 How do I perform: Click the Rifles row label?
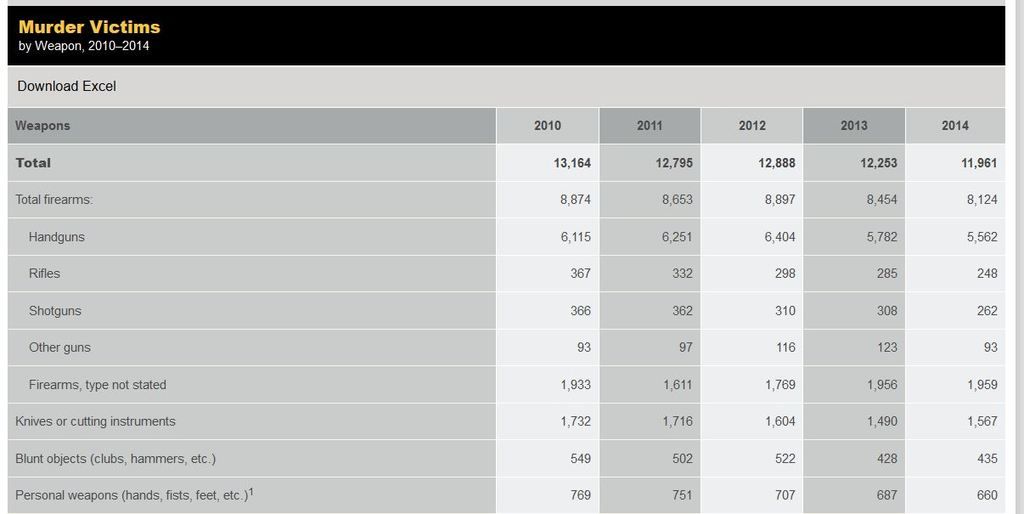[x=45, y=274]
